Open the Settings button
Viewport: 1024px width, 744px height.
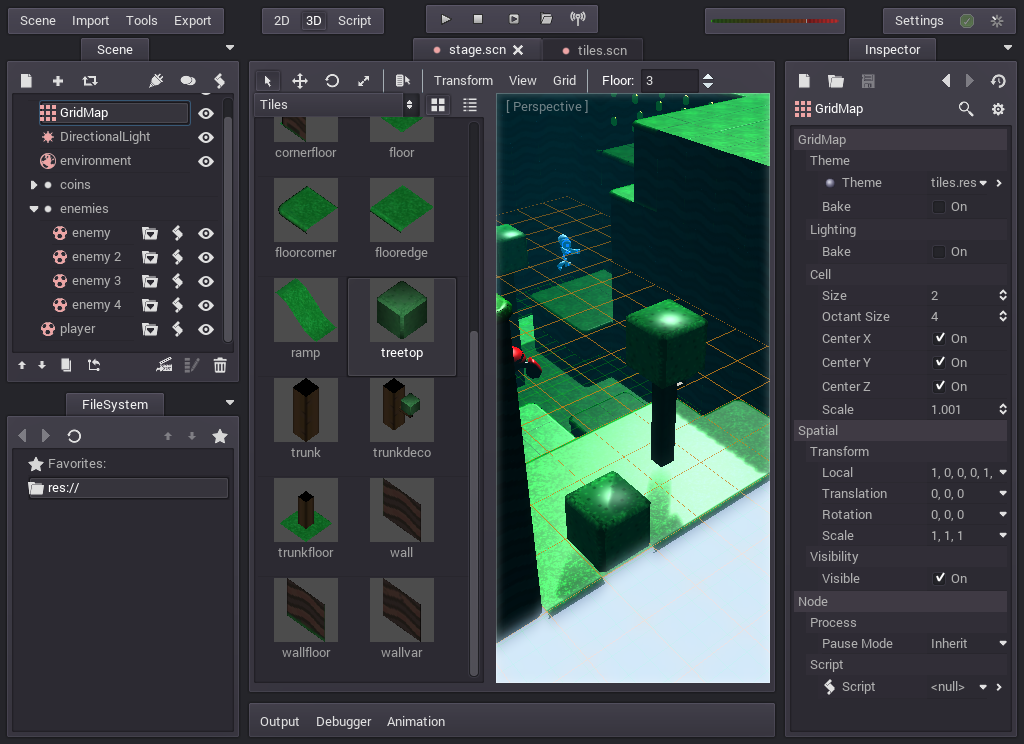[x=918, y=20]
